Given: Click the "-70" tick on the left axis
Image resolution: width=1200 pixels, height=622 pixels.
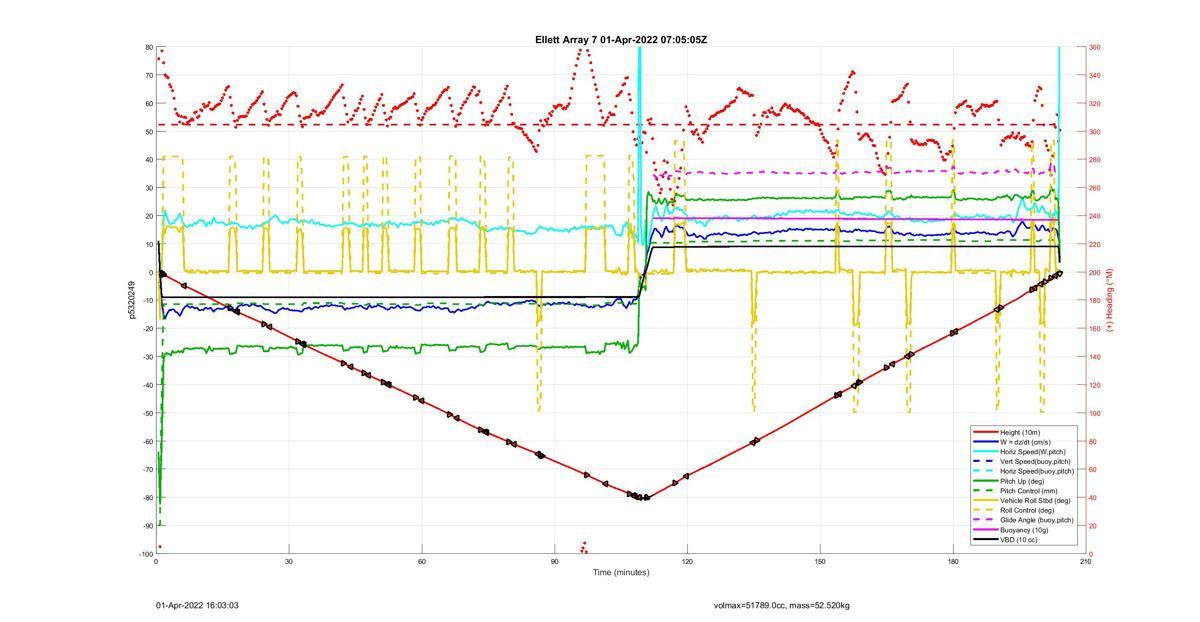Looking at the screenshot, I should [148, 470].
